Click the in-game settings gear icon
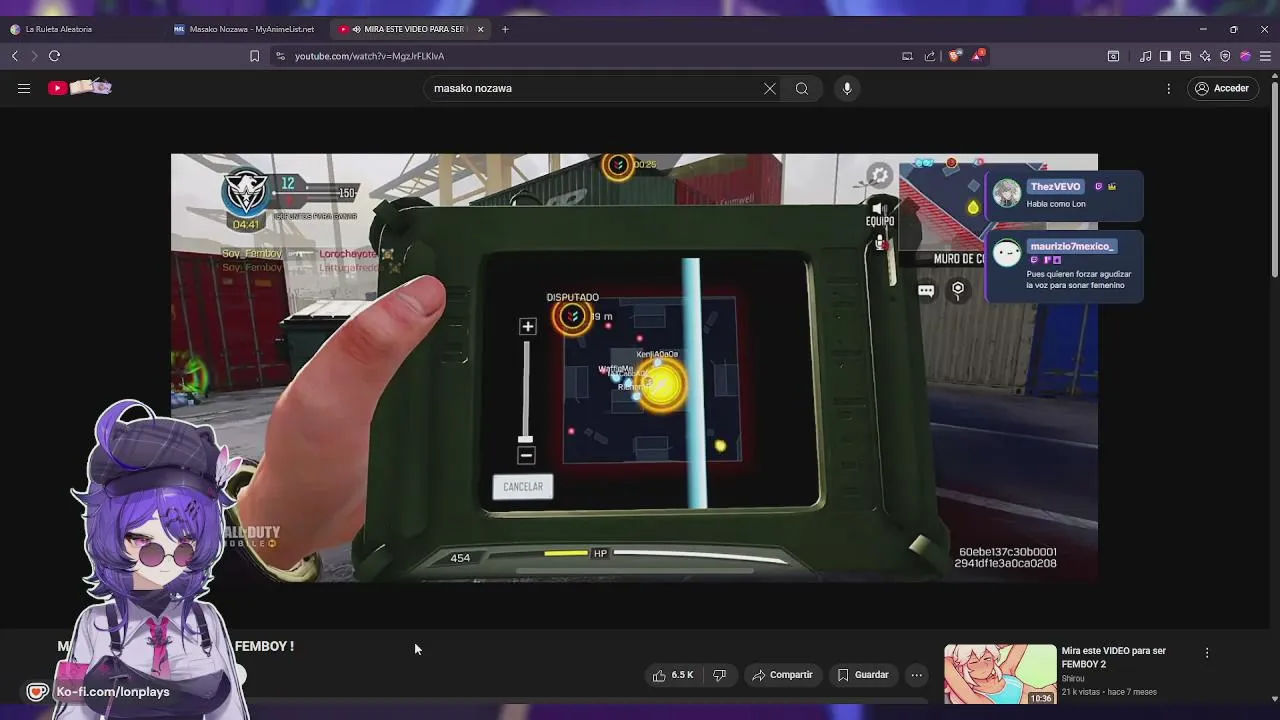Viewport: 1280px width, 720px height. pyautogui.click(x=879, y=176)
